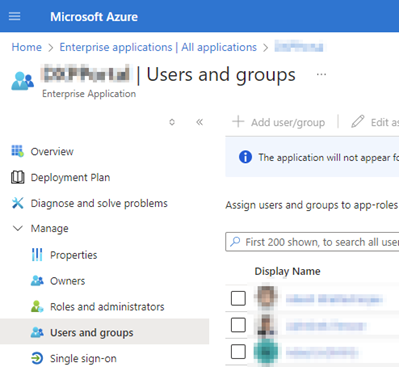Click the Users and groups page heading
The height and width of the screenshot is (367, 399).
coord(221,74)
